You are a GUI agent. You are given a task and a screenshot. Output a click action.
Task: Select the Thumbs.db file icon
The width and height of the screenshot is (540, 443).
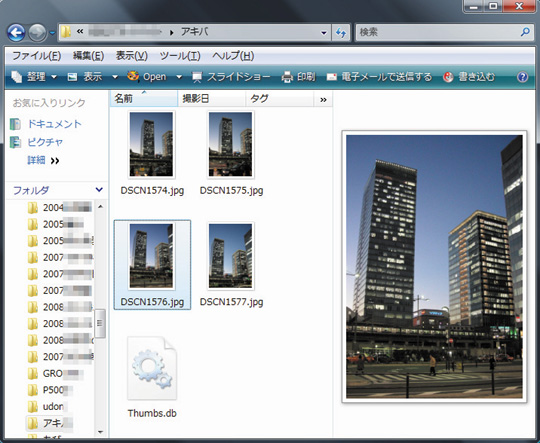pyautogui.click(x=152, y=368)
